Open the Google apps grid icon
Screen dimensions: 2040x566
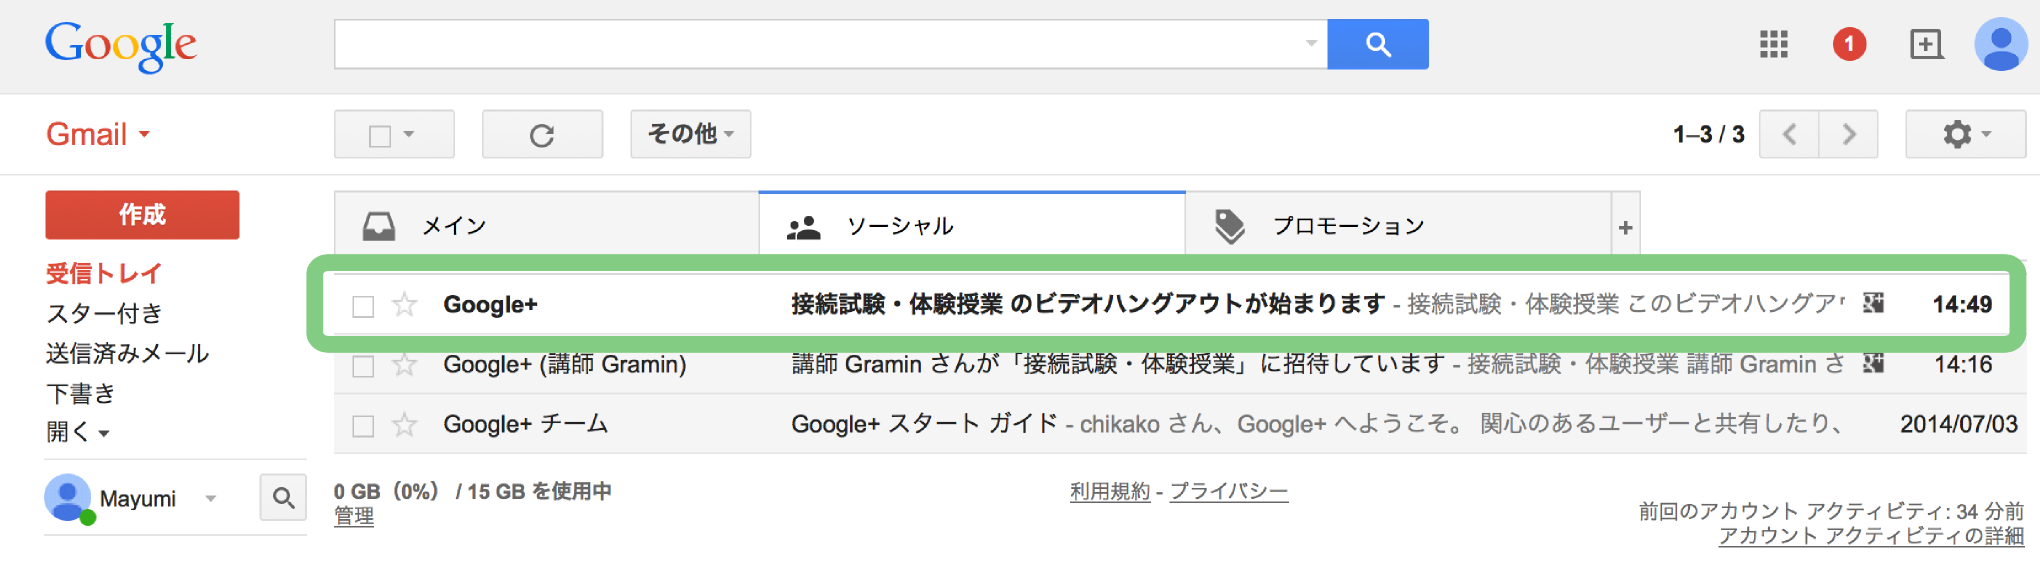coord(1773,44)
